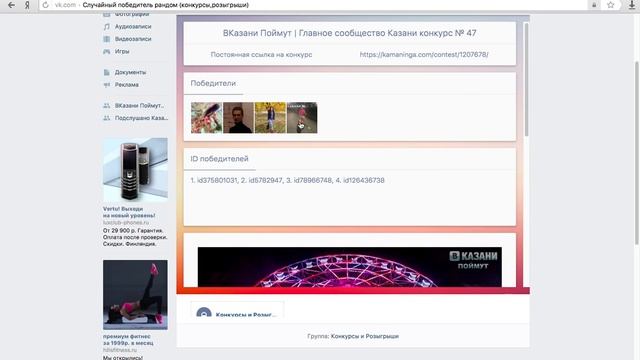Click the address bar page title
Viewport: 640px width, 360px height.
click(165, 5)
